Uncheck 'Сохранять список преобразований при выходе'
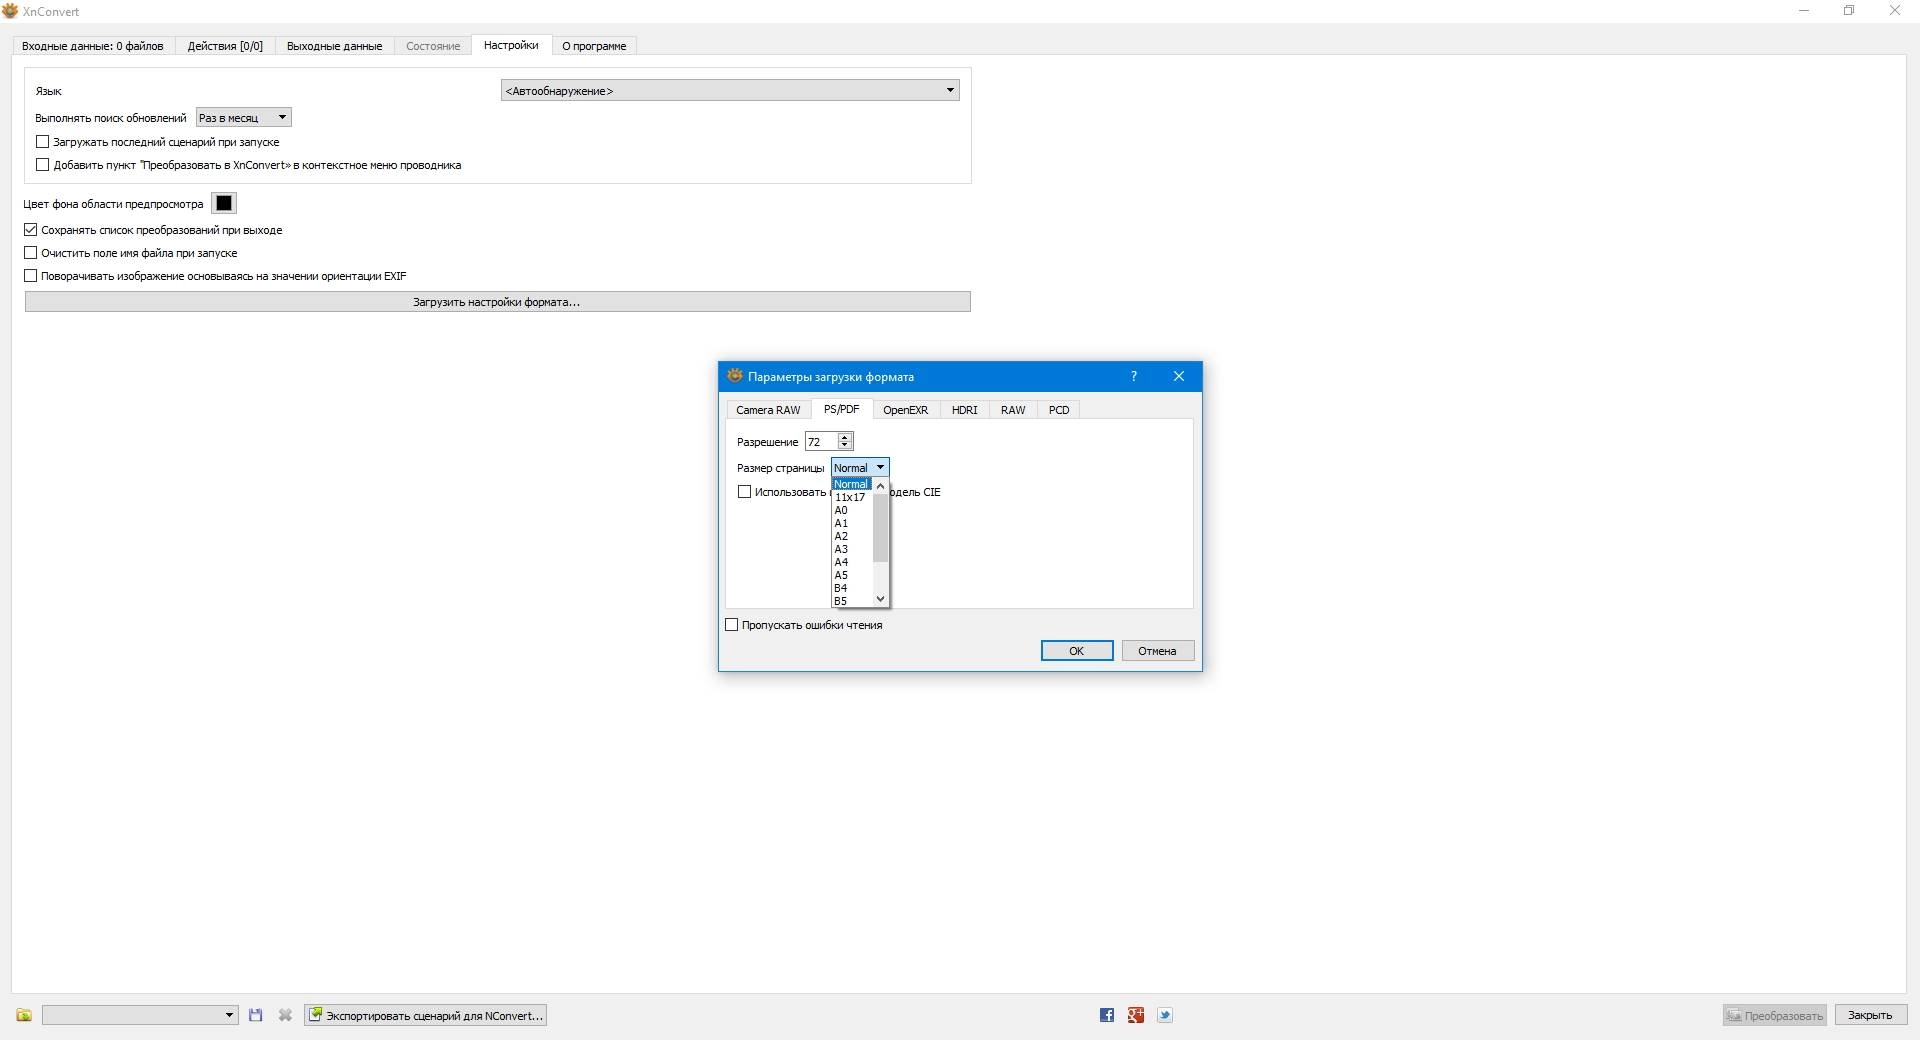The image size is (1920, 1040). tap(30, 230)
